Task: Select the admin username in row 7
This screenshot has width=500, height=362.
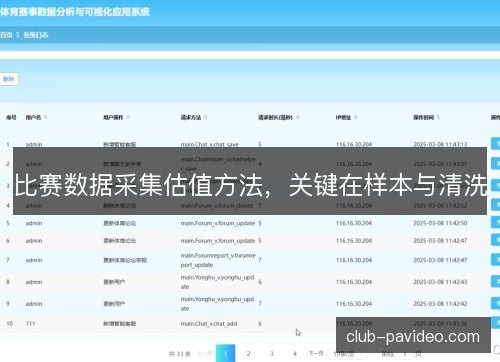Action: coord(34,260)
